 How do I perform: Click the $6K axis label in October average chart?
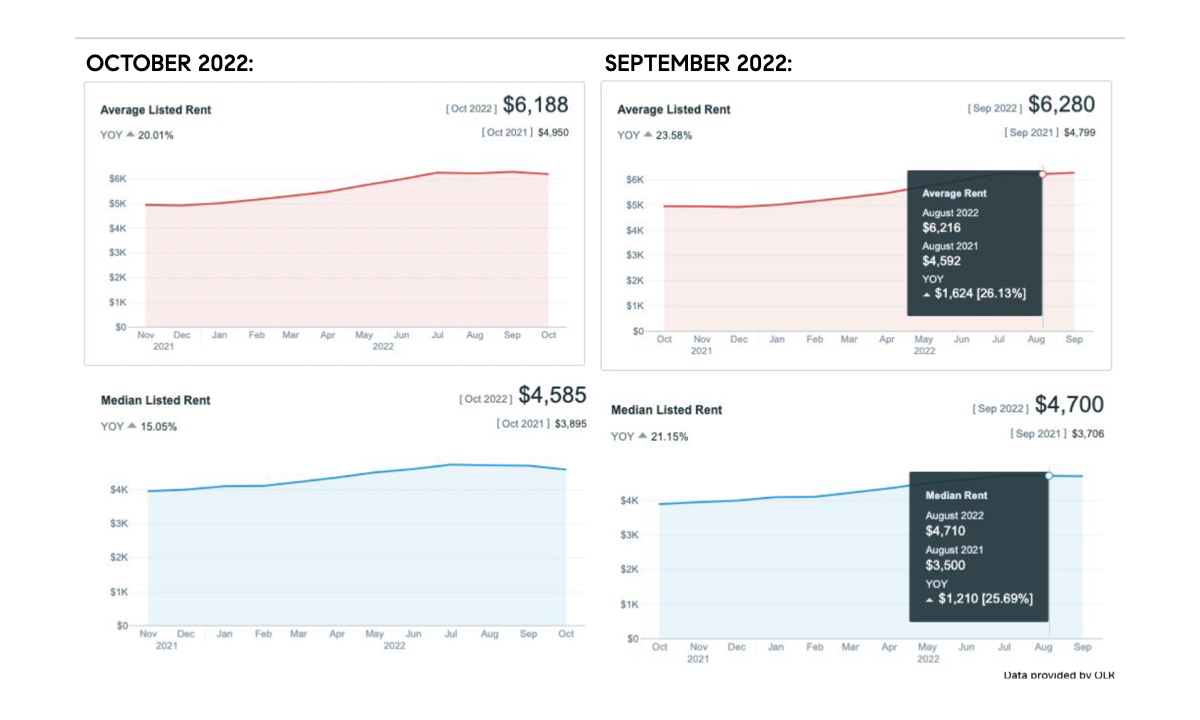click(x=118, y=179)
